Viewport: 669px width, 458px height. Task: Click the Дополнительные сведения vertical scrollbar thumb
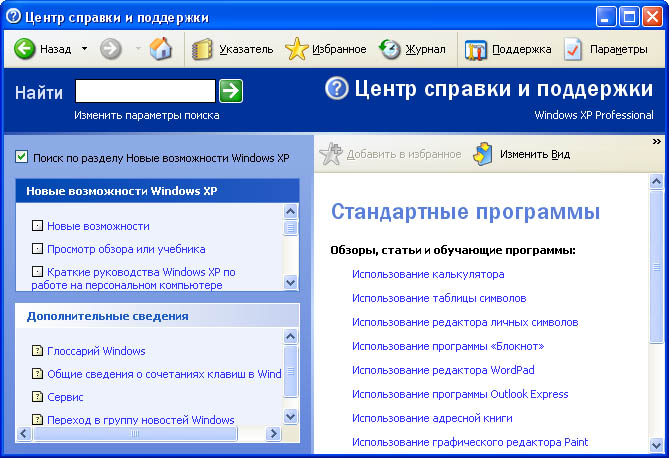[x=291, y=371]
